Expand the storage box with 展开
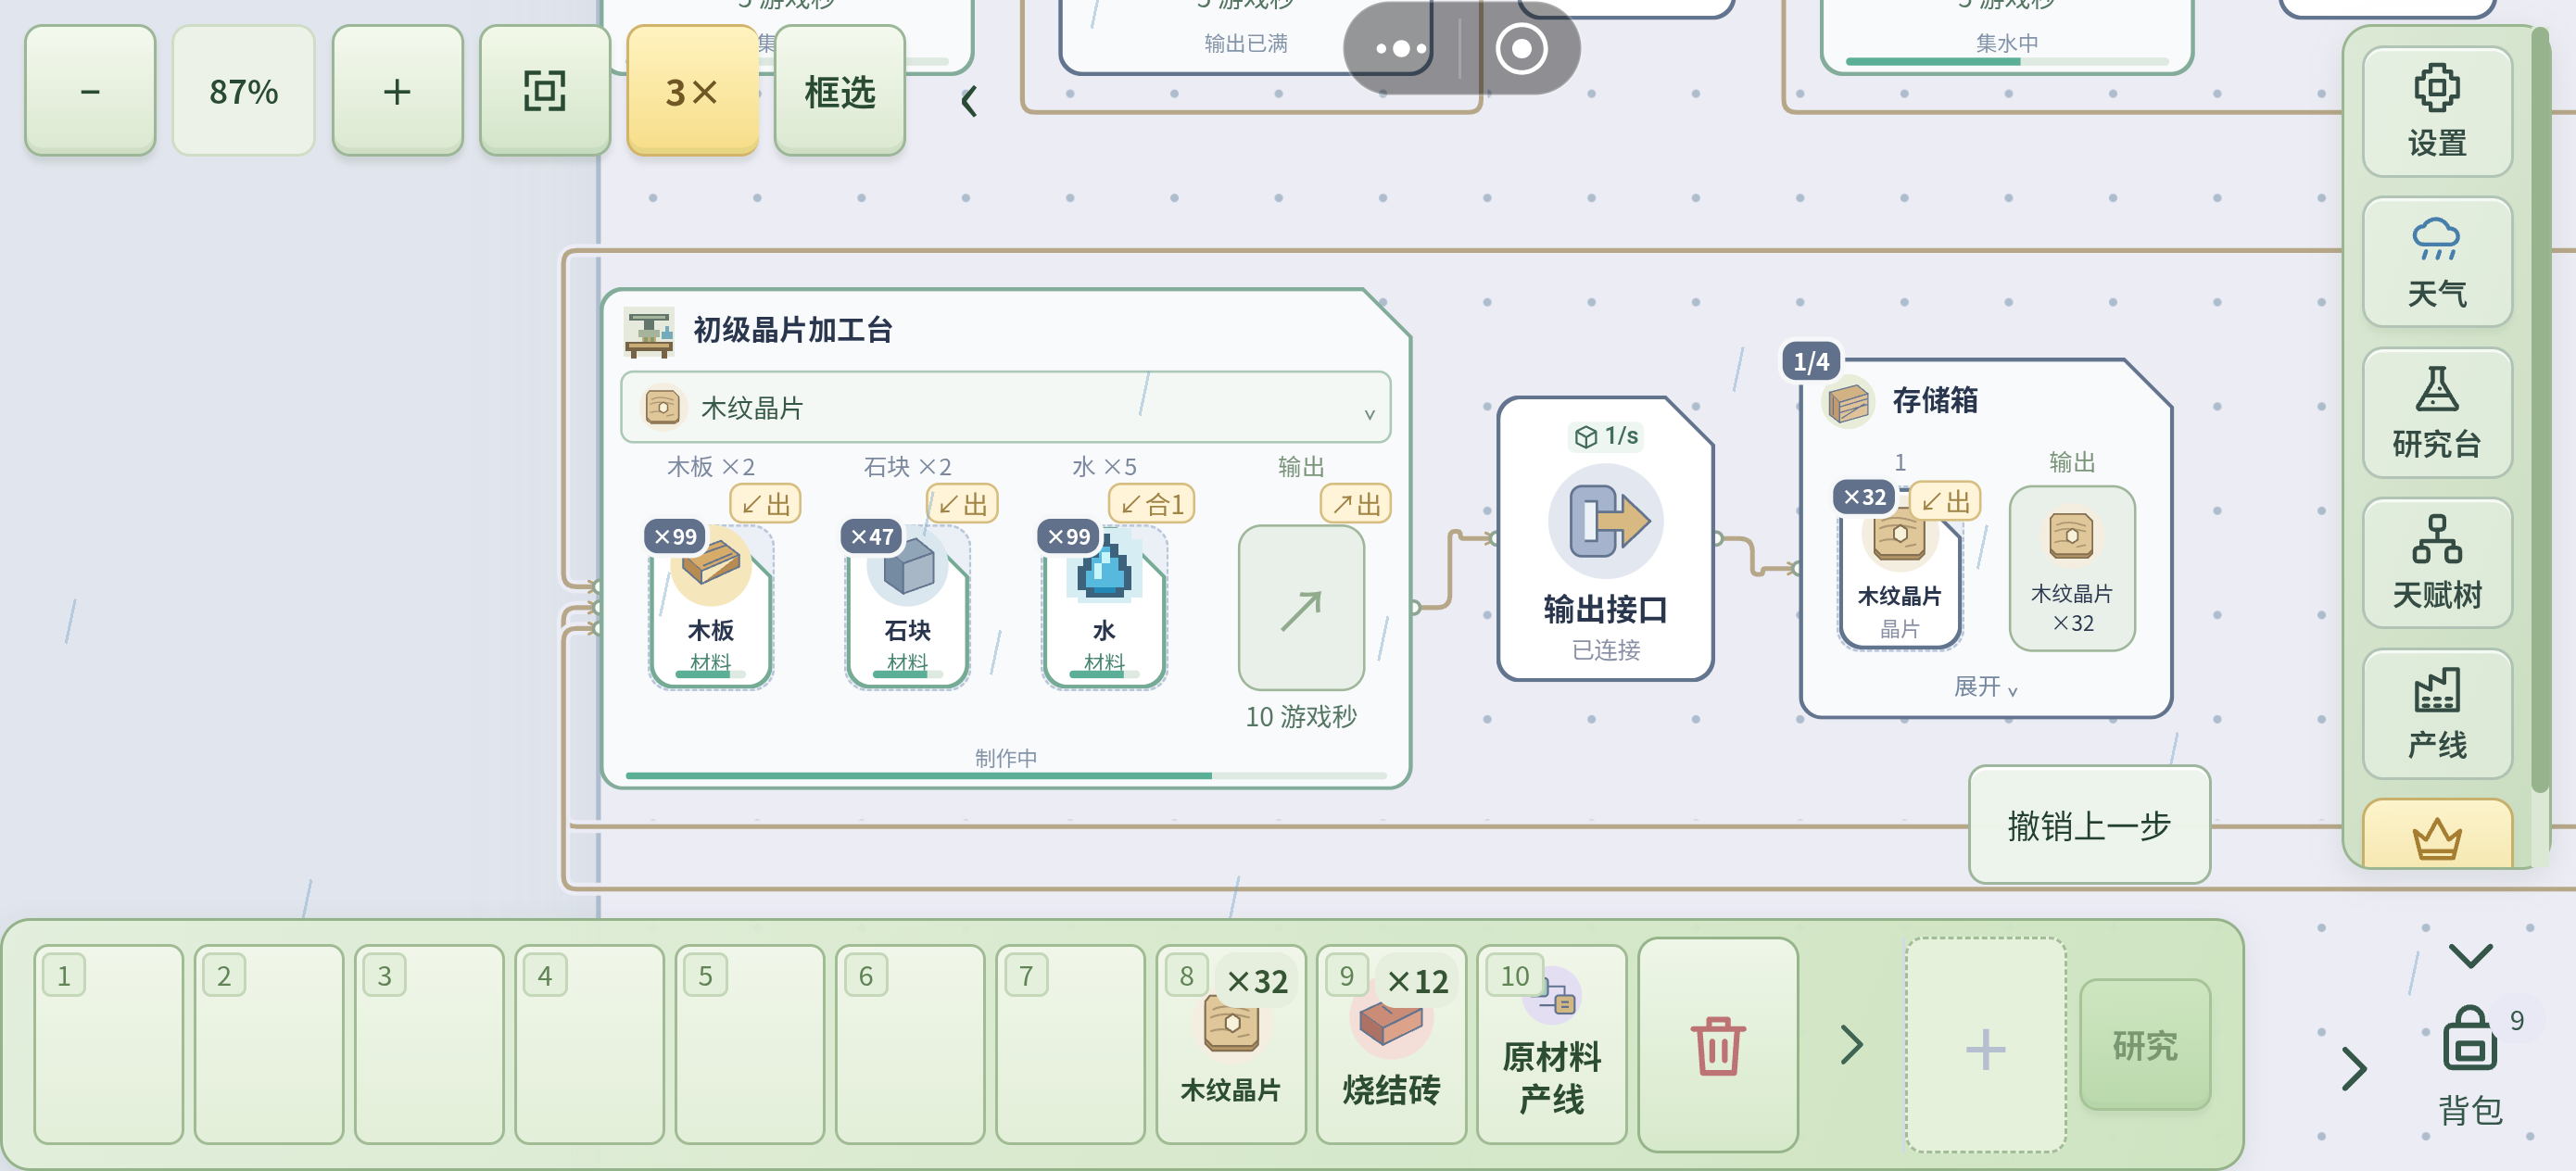Screen dimensions: 2576x1171 click(1986, 687)
